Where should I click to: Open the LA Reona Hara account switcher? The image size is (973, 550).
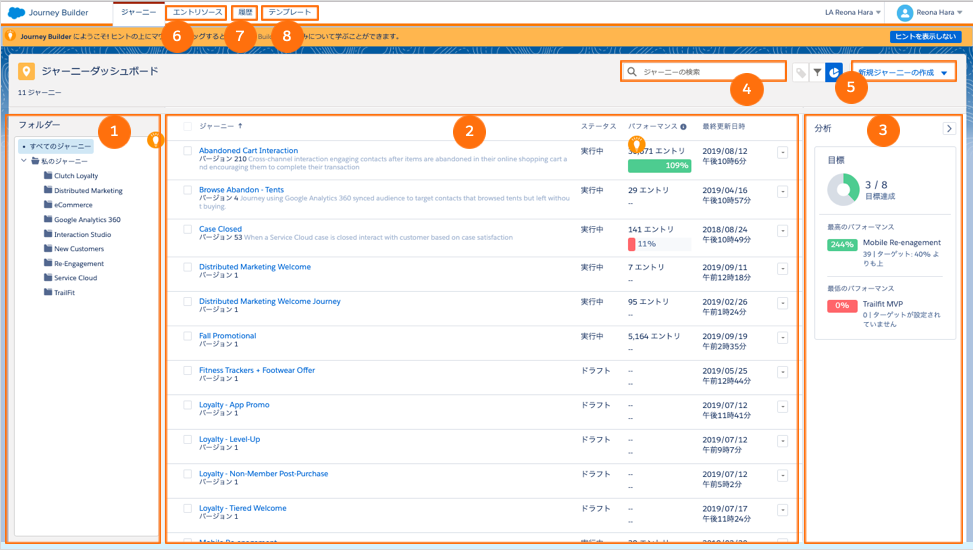click(853, 12)
